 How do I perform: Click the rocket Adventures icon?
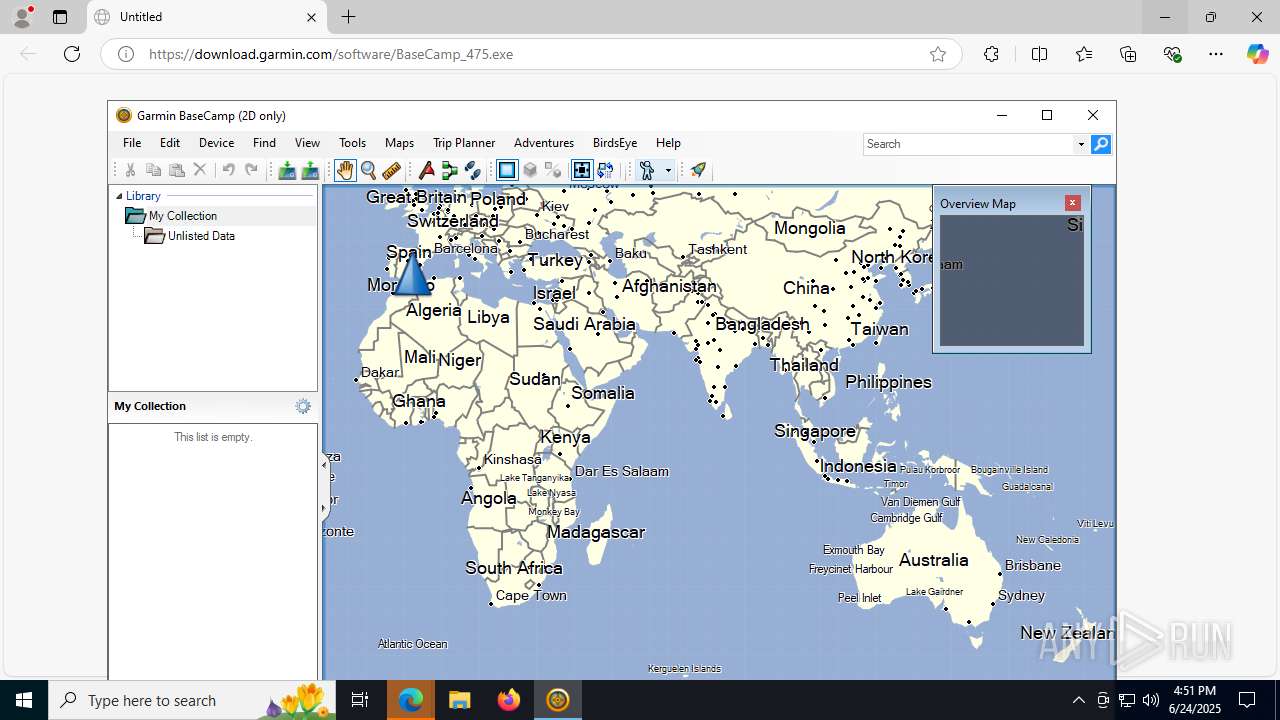click(x=698, y=170)
